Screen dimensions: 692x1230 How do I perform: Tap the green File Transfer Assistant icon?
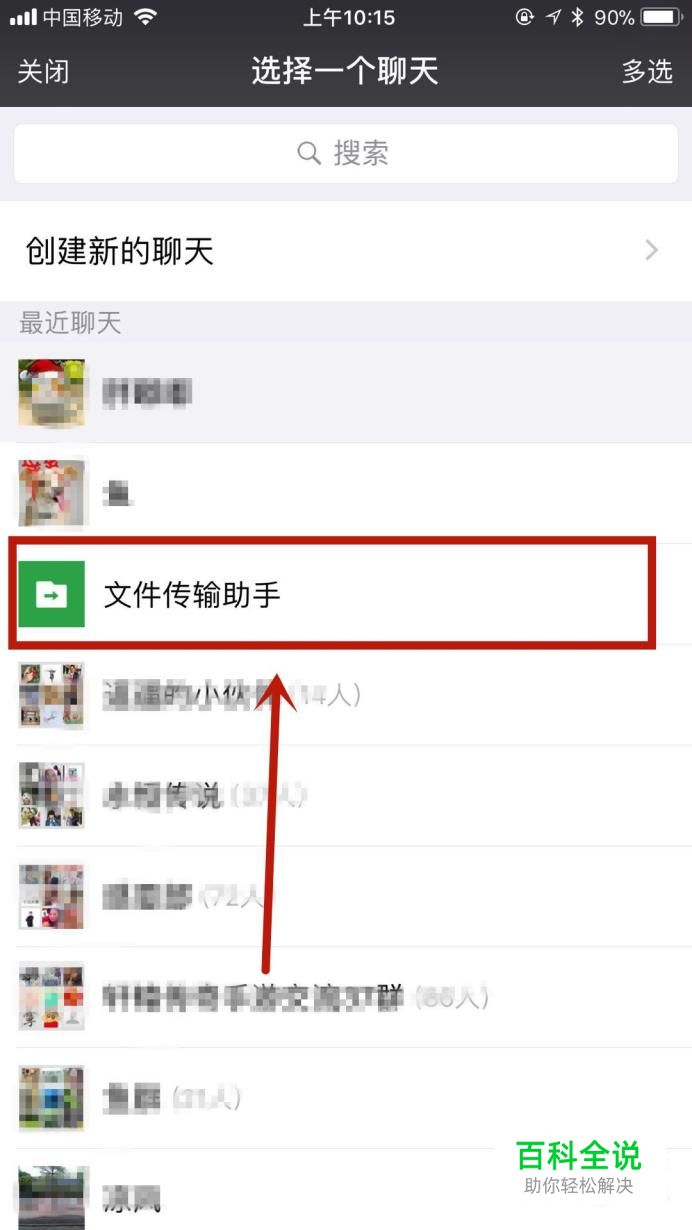click(52, 595)
